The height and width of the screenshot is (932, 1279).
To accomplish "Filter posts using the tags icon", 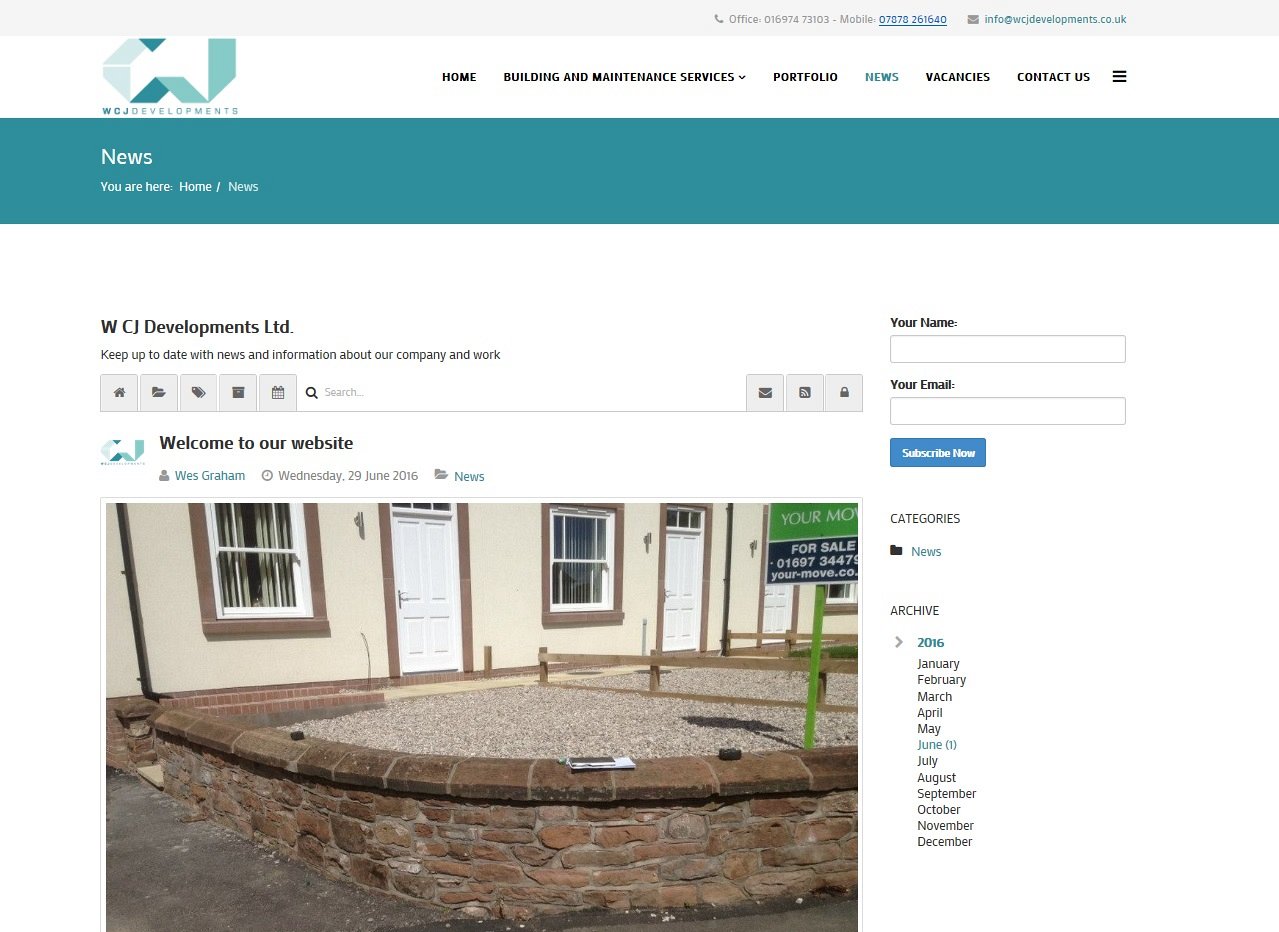I will coord(198,392).
